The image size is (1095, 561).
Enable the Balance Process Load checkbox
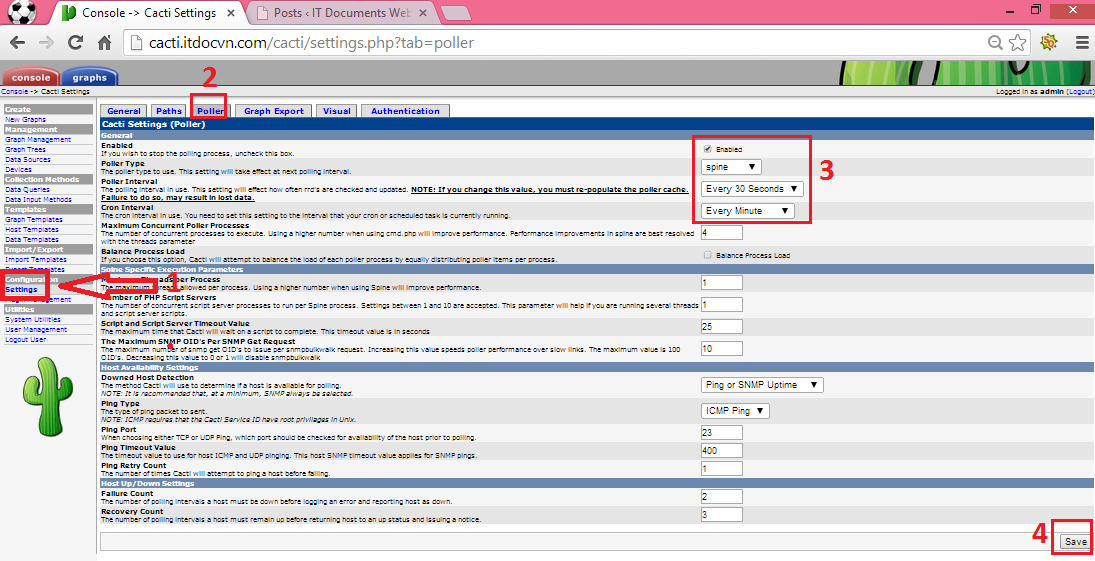point(708,255)
